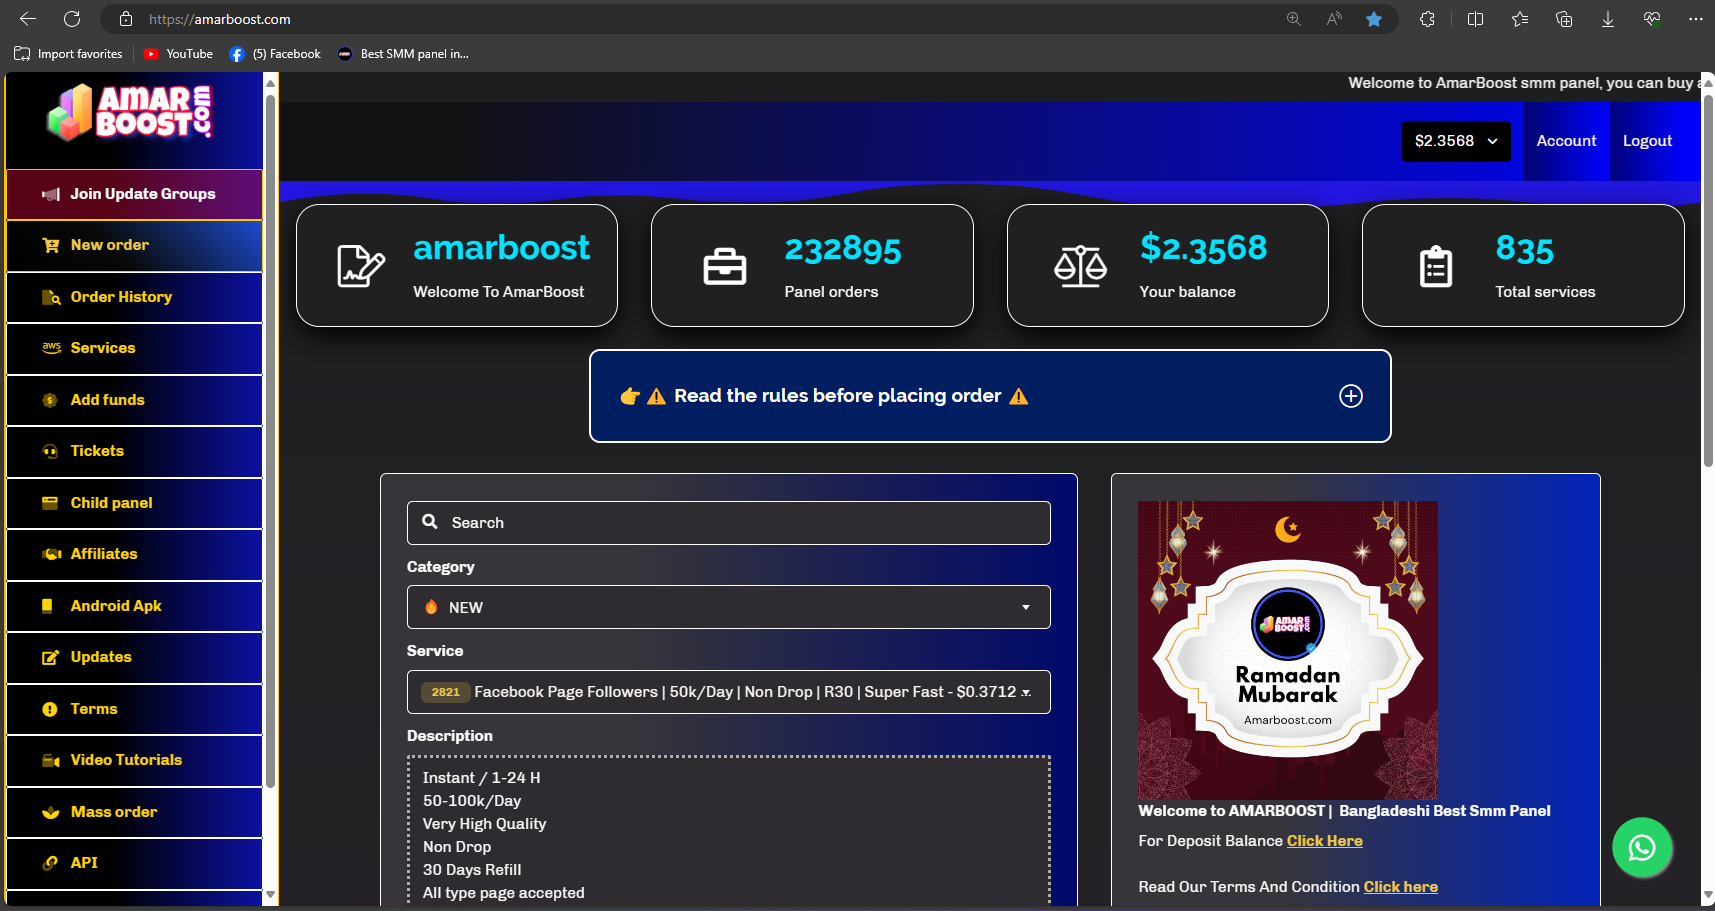Screen dimensions: 1715x911
Task: View Terms sidebar page
Action: 134,709
